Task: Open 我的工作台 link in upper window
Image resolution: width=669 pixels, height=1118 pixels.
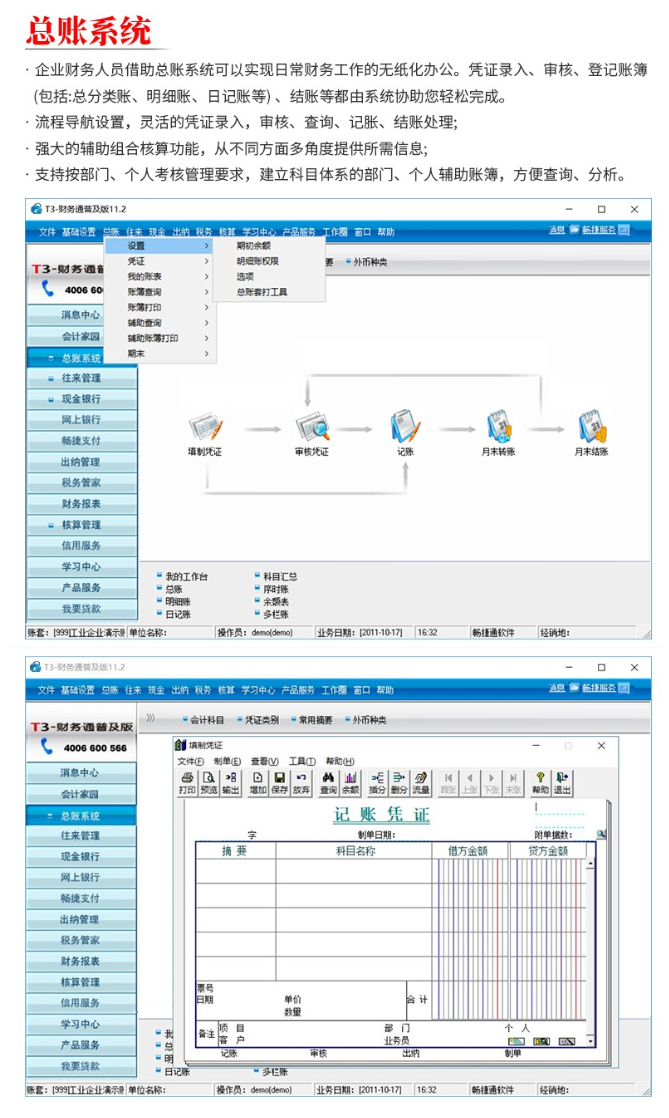Action: (x=187, y=576)
